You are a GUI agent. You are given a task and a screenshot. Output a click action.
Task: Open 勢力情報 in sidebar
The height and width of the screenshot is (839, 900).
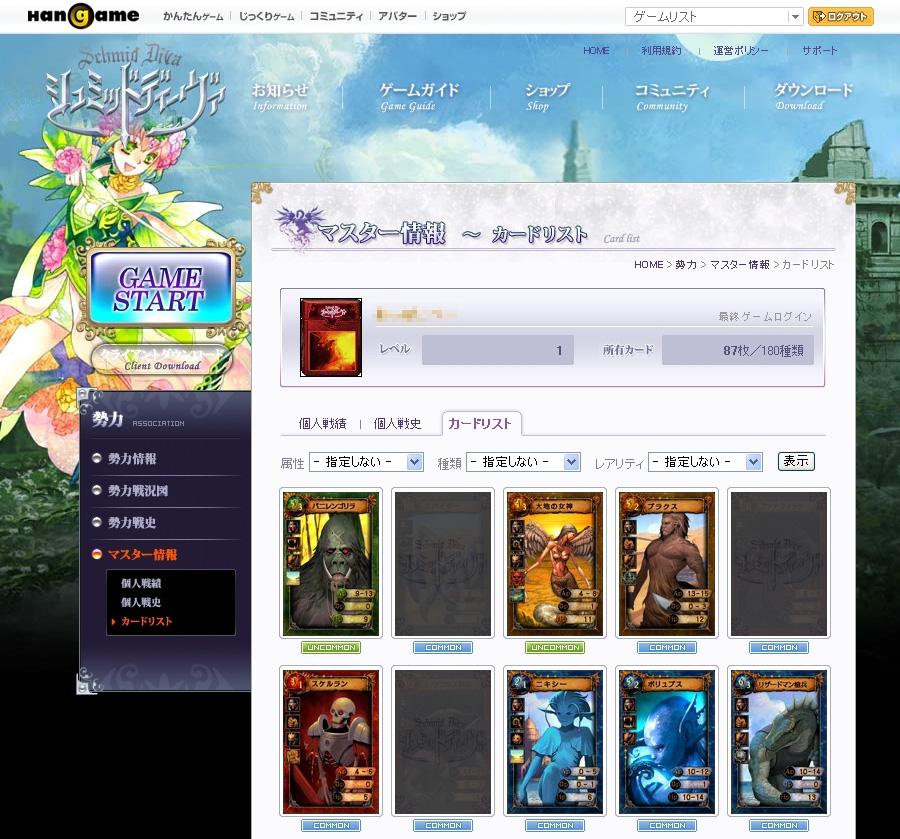[x=132, y=459]
